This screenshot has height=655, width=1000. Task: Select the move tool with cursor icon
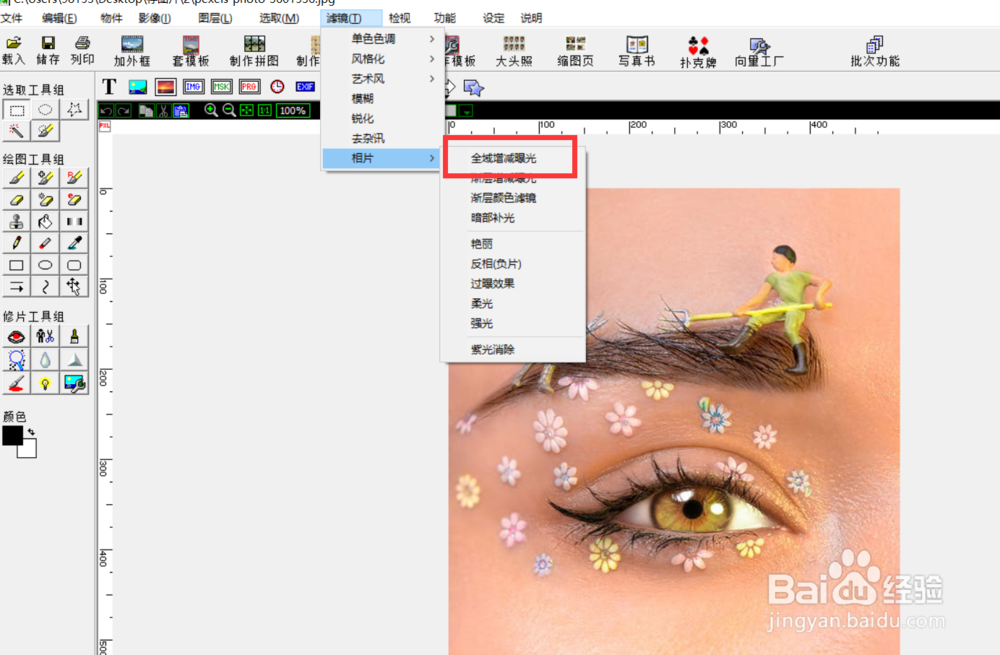click(x=74, y=286)
